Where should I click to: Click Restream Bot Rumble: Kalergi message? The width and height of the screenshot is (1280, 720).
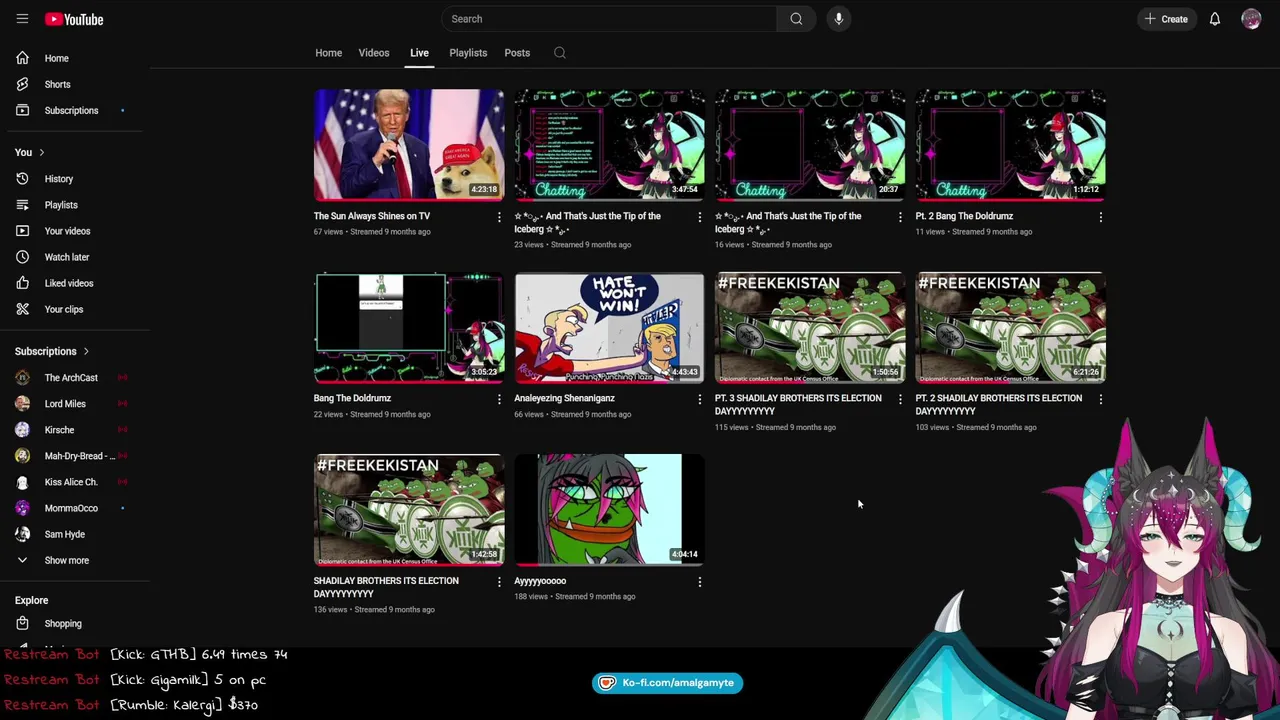pyautogui.click(x=131, y=705)
